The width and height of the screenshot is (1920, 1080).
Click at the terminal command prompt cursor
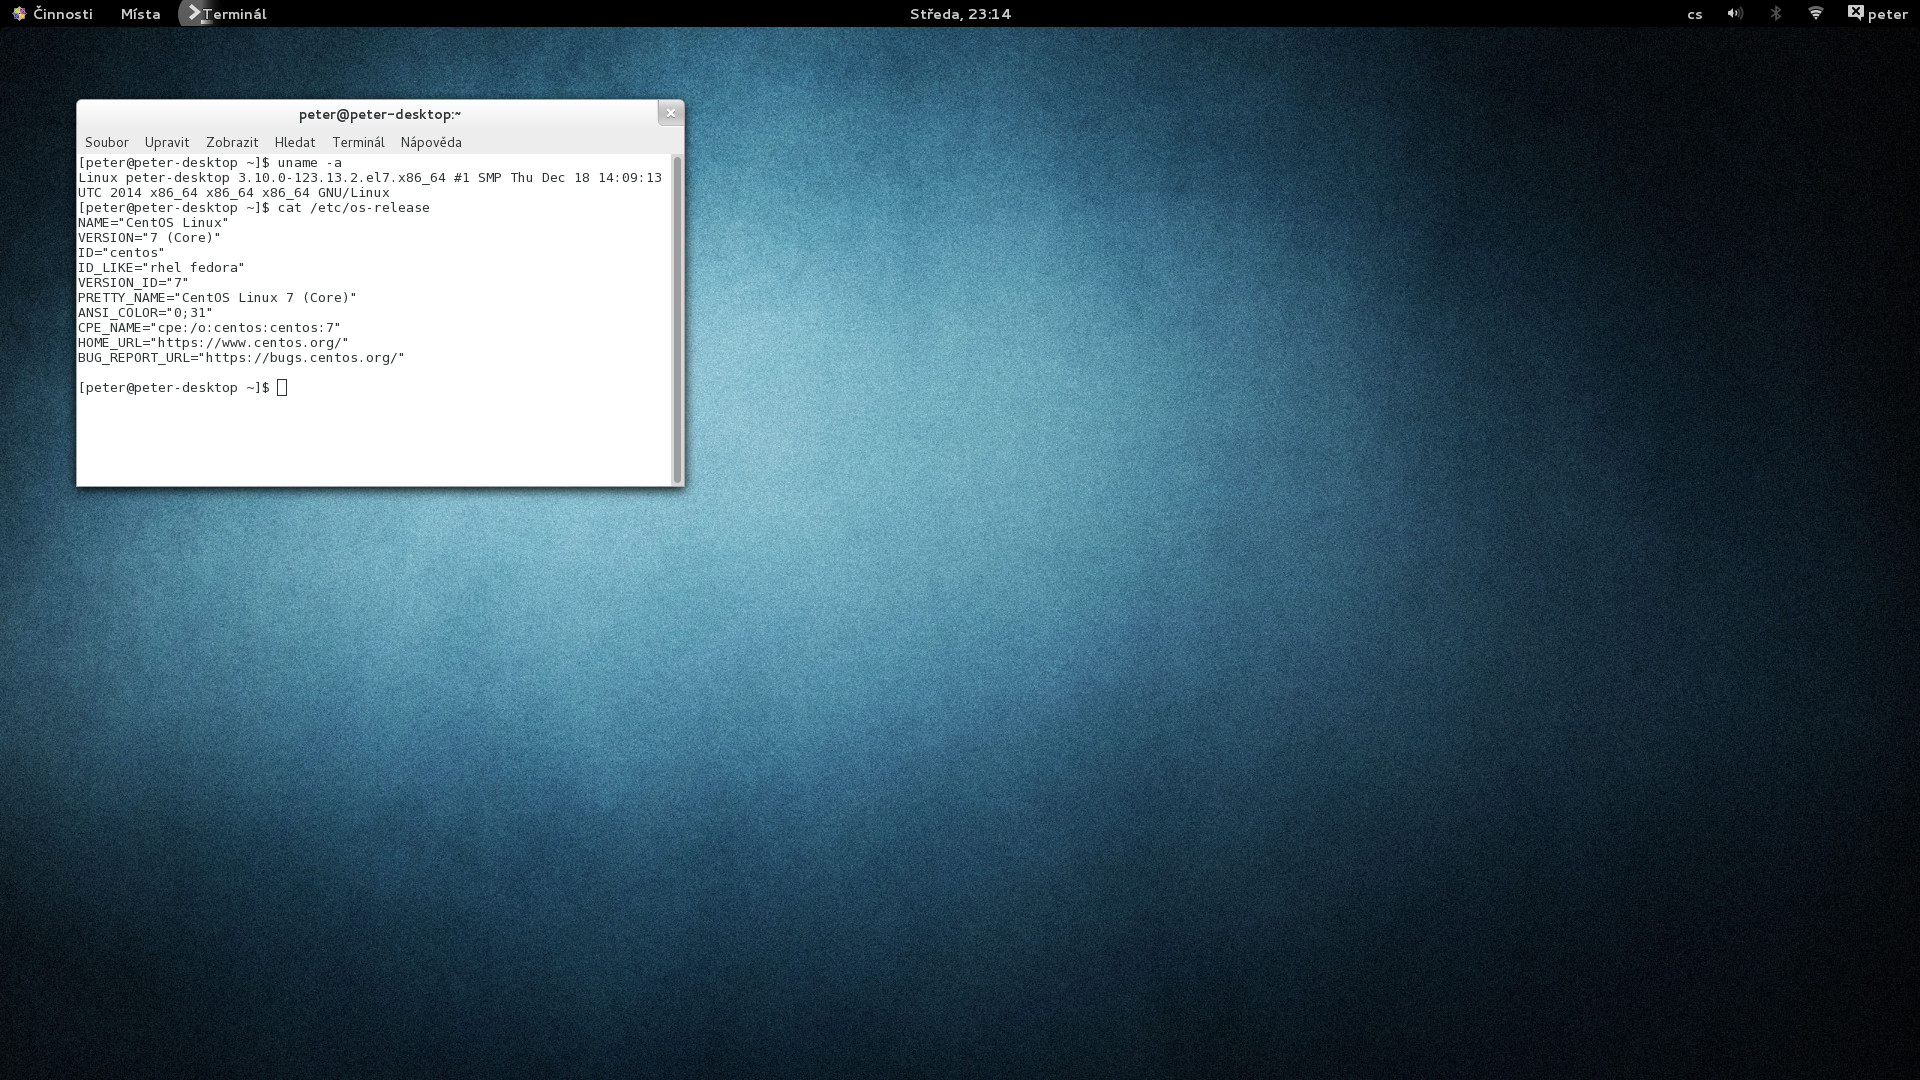click(x=282, y=388)
